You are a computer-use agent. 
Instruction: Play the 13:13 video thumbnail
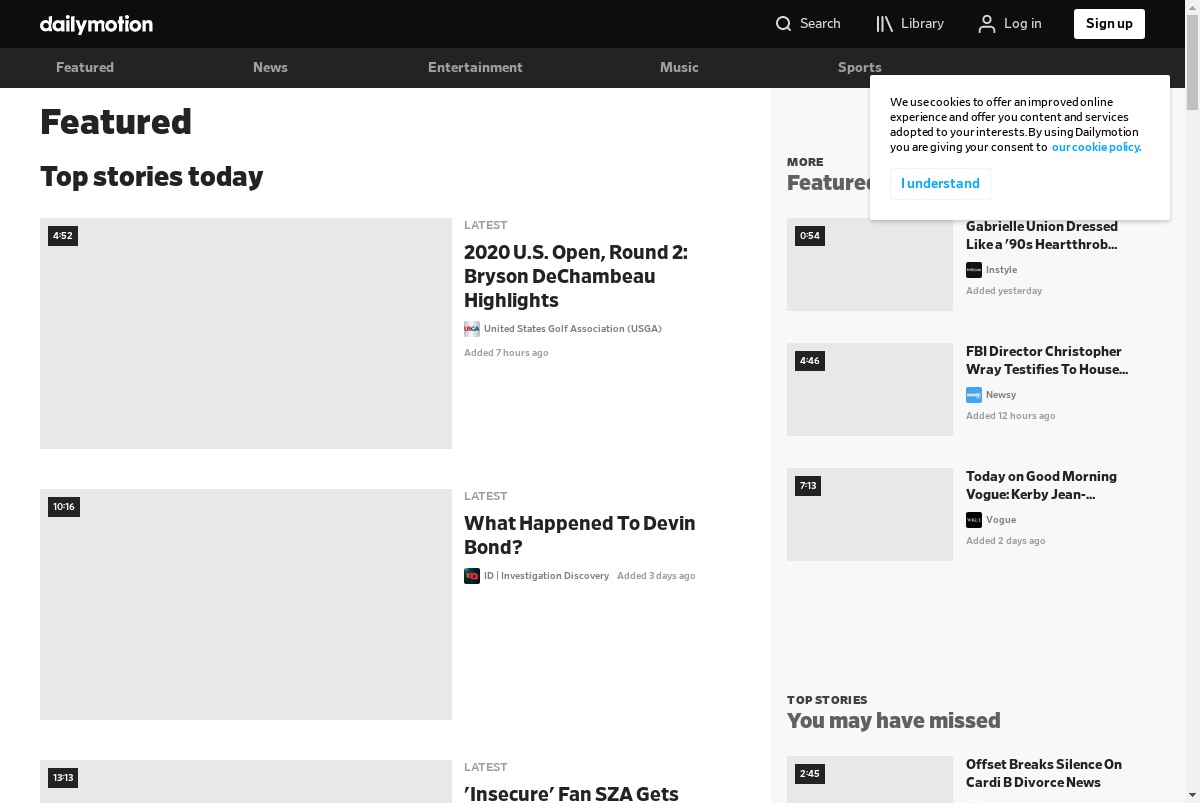coord(246,781)
